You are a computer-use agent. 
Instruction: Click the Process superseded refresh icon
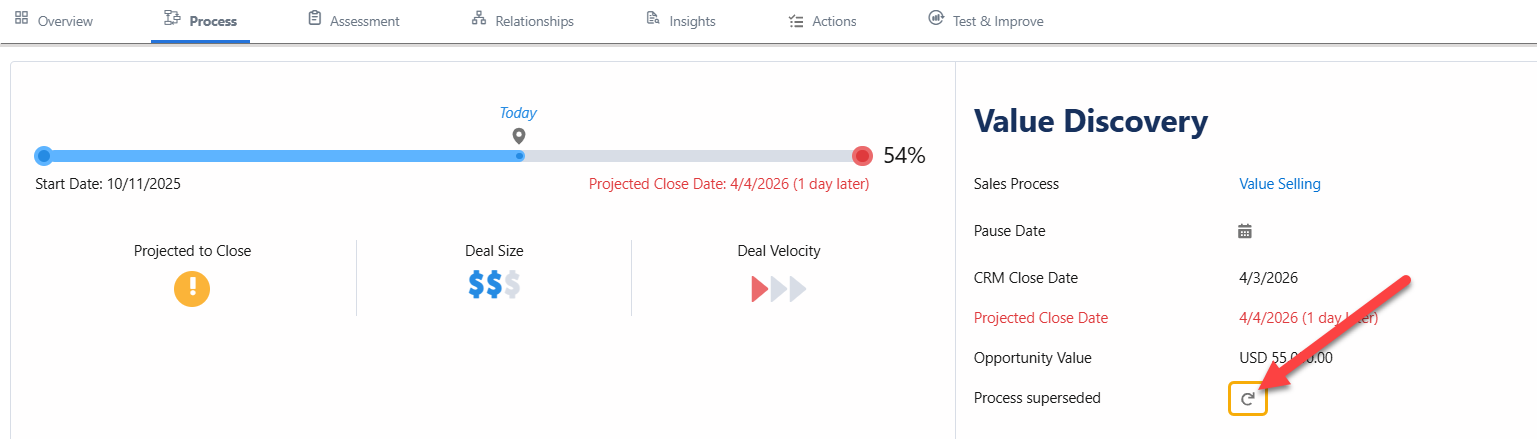[x=1247, y=399]
